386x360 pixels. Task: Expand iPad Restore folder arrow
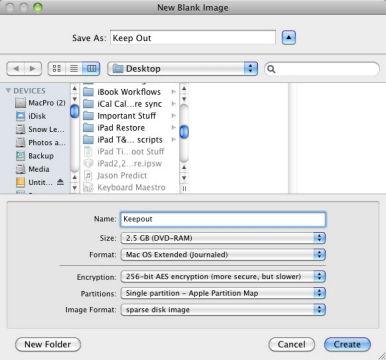point(173,127)
